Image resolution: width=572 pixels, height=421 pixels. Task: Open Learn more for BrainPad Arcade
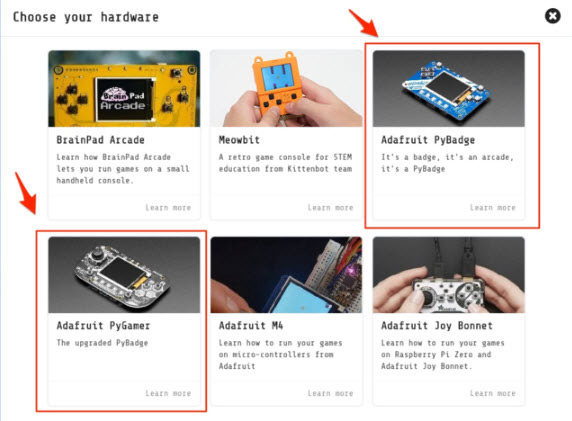(168, 208)
